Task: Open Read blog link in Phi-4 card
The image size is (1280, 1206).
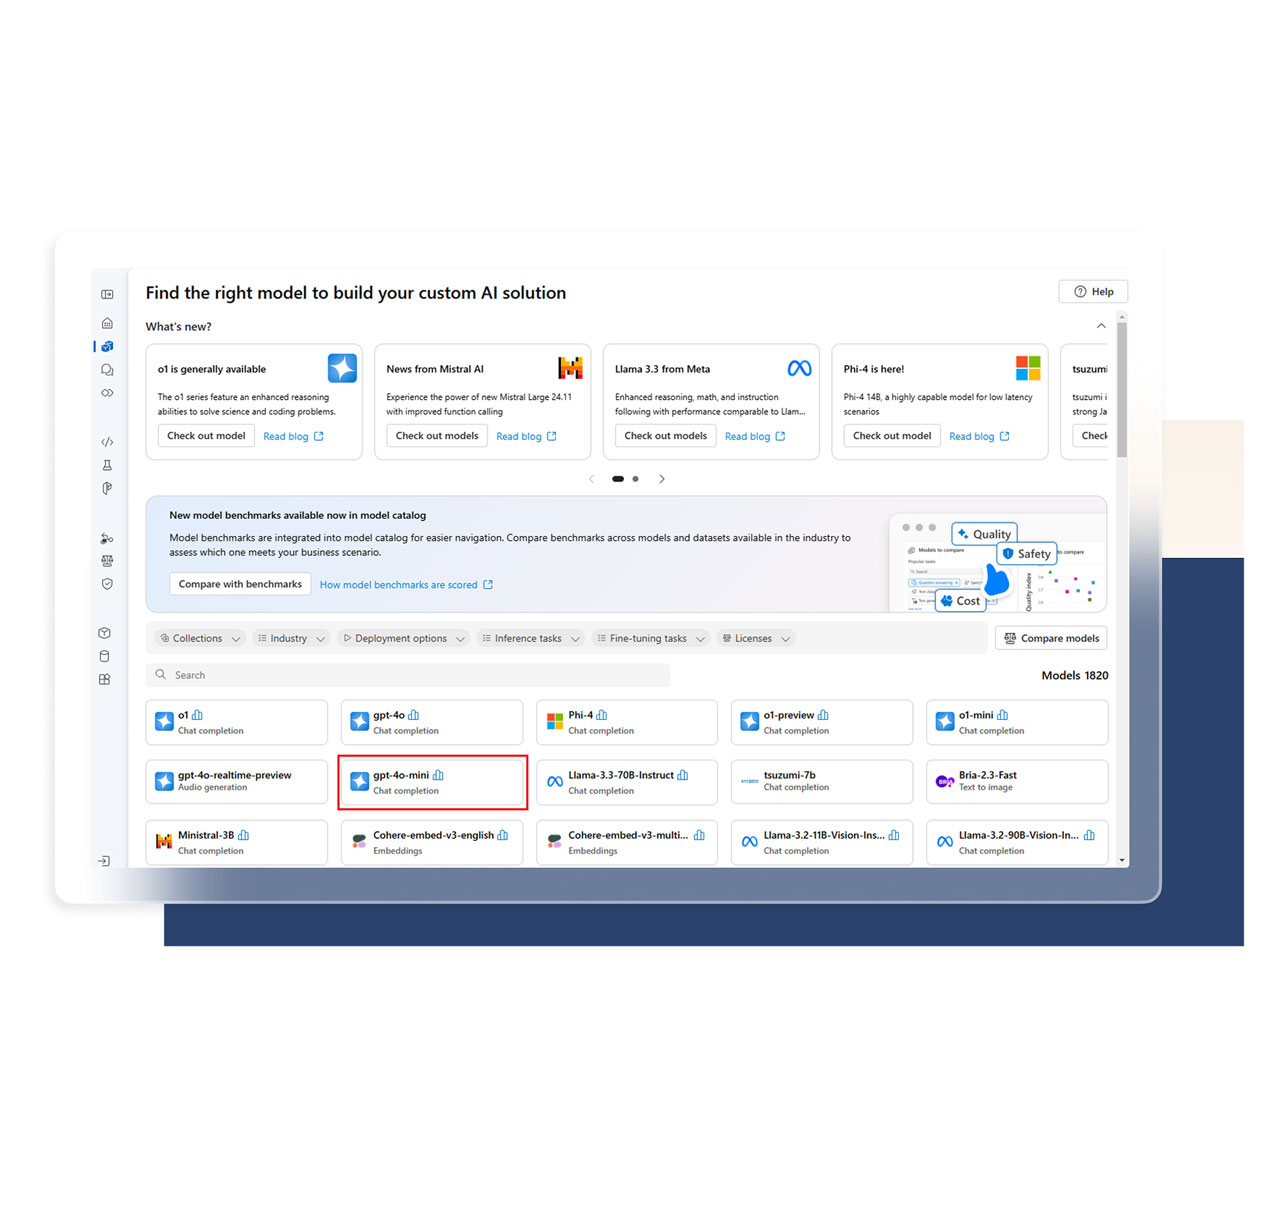Action: tap(979, 436)
